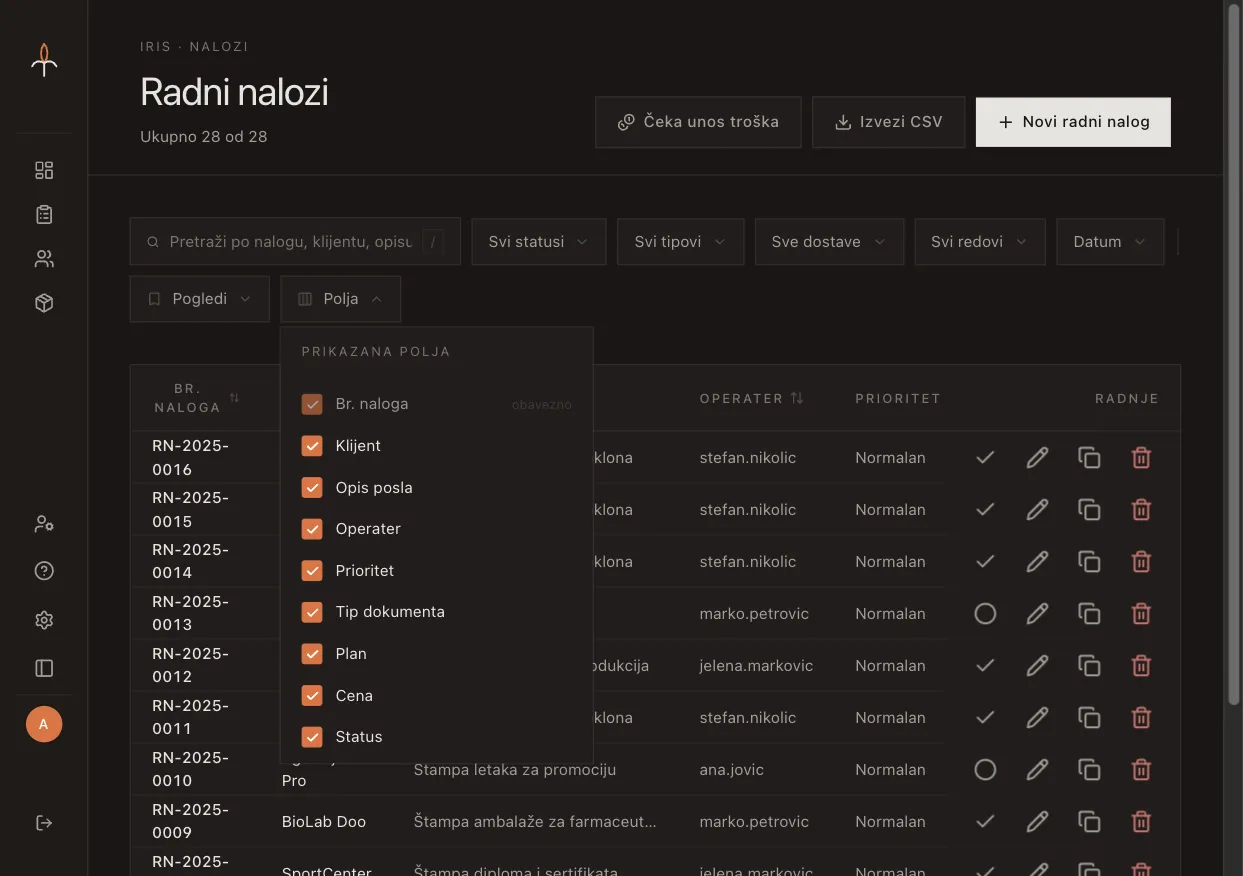Duplicate order RN-2025-0012 with copy icon

click(x=1089, y=665)
